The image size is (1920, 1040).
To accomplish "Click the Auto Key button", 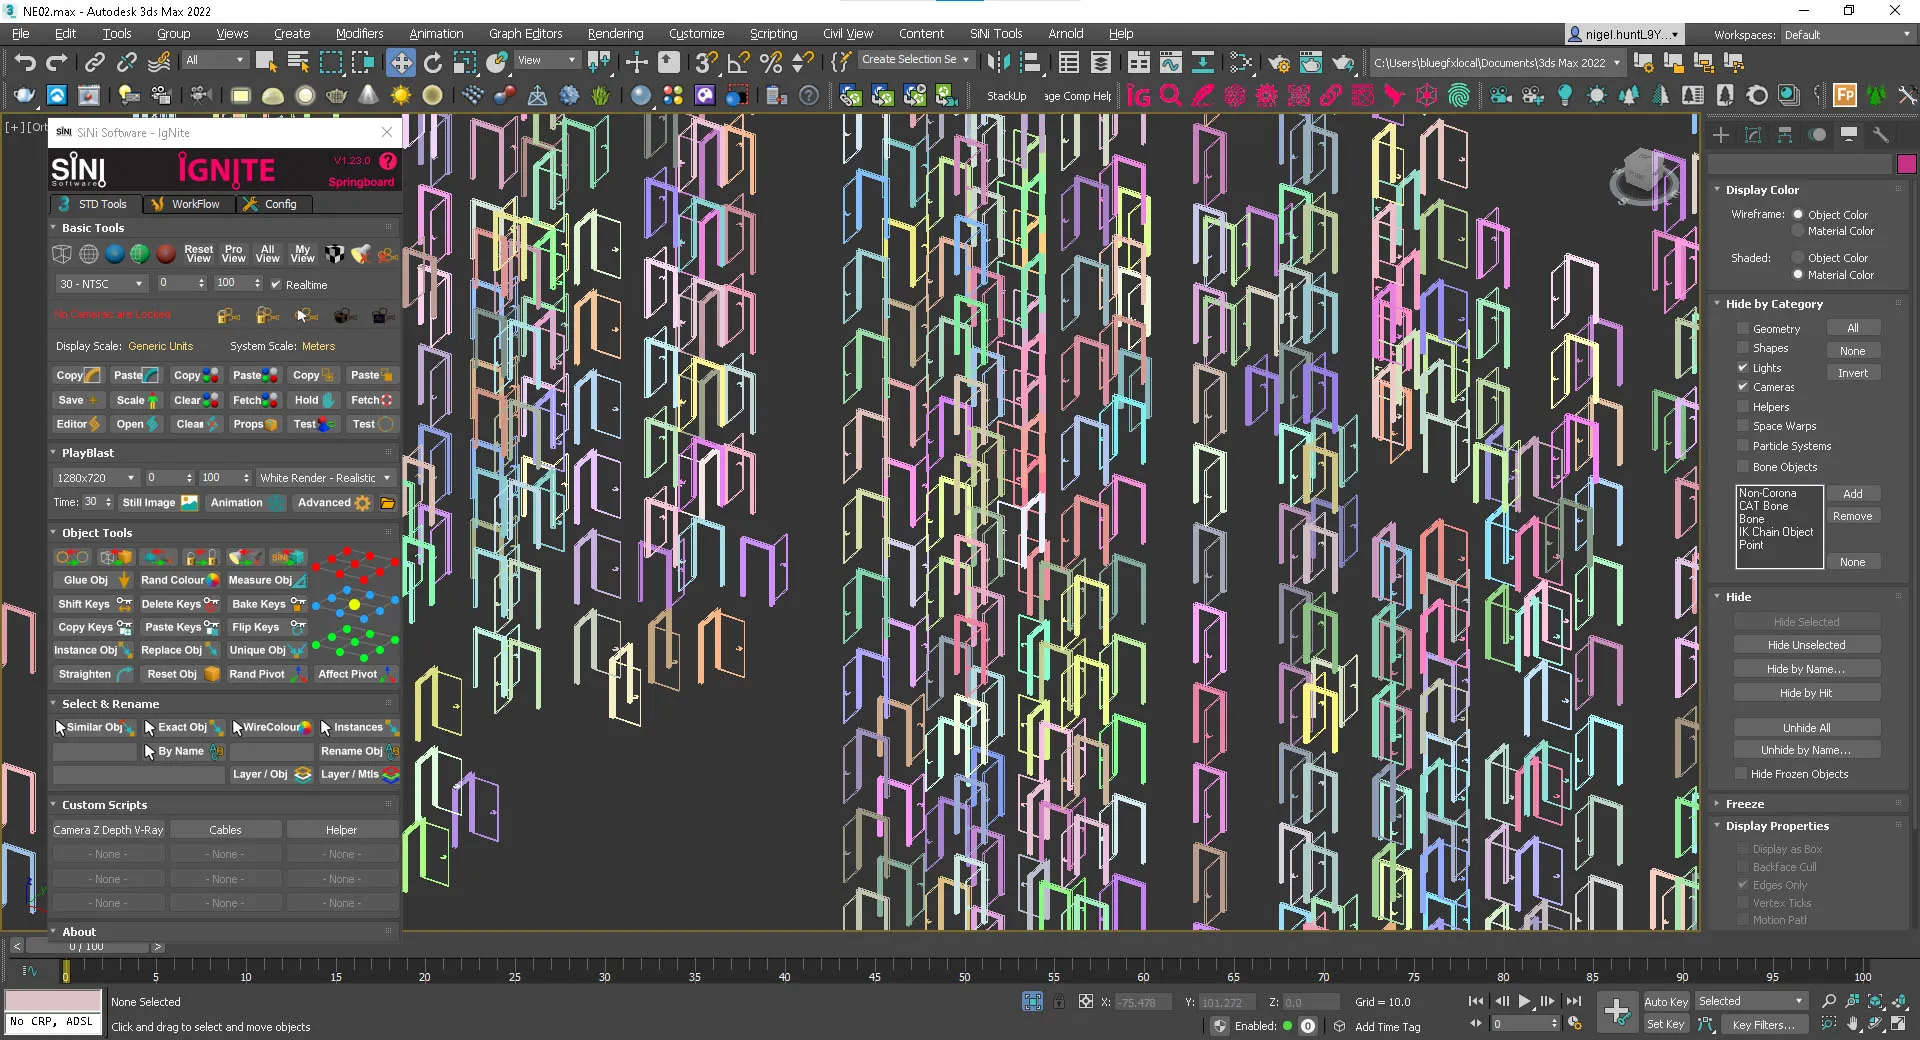I will pyautogui.click(x=1666, y=1001).
